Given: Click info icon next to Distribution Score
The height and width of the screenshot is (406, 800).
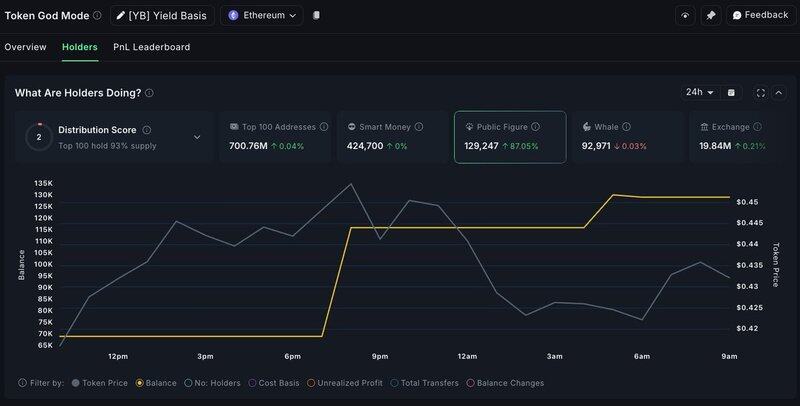Looking at the screenshot, I should point(147,130).
